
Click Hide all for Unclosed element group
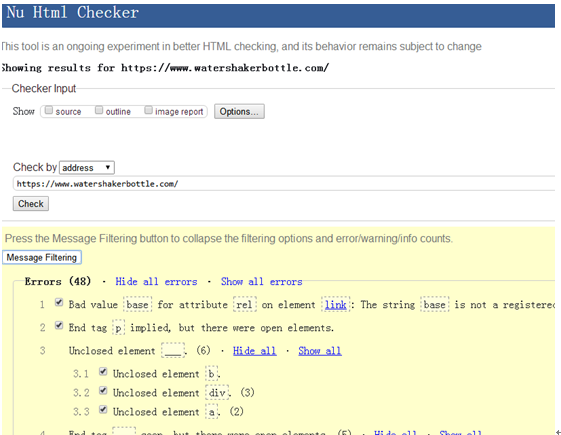254,351
